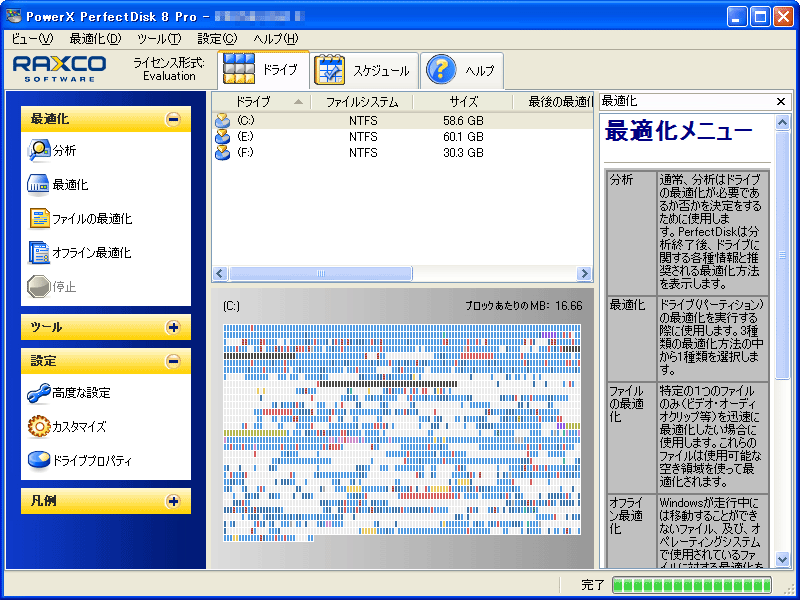Click the RAXCO Software logo

pos(60,68)
